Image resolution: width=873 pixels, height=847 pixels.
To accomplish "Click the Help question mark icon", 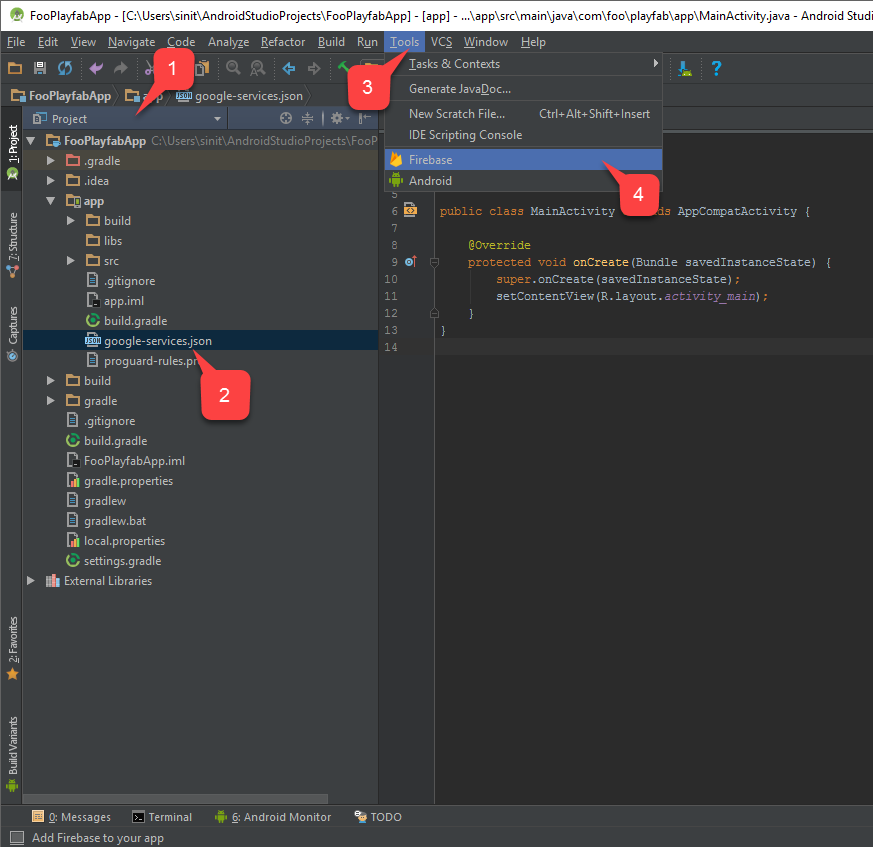I will pos(716,68).
